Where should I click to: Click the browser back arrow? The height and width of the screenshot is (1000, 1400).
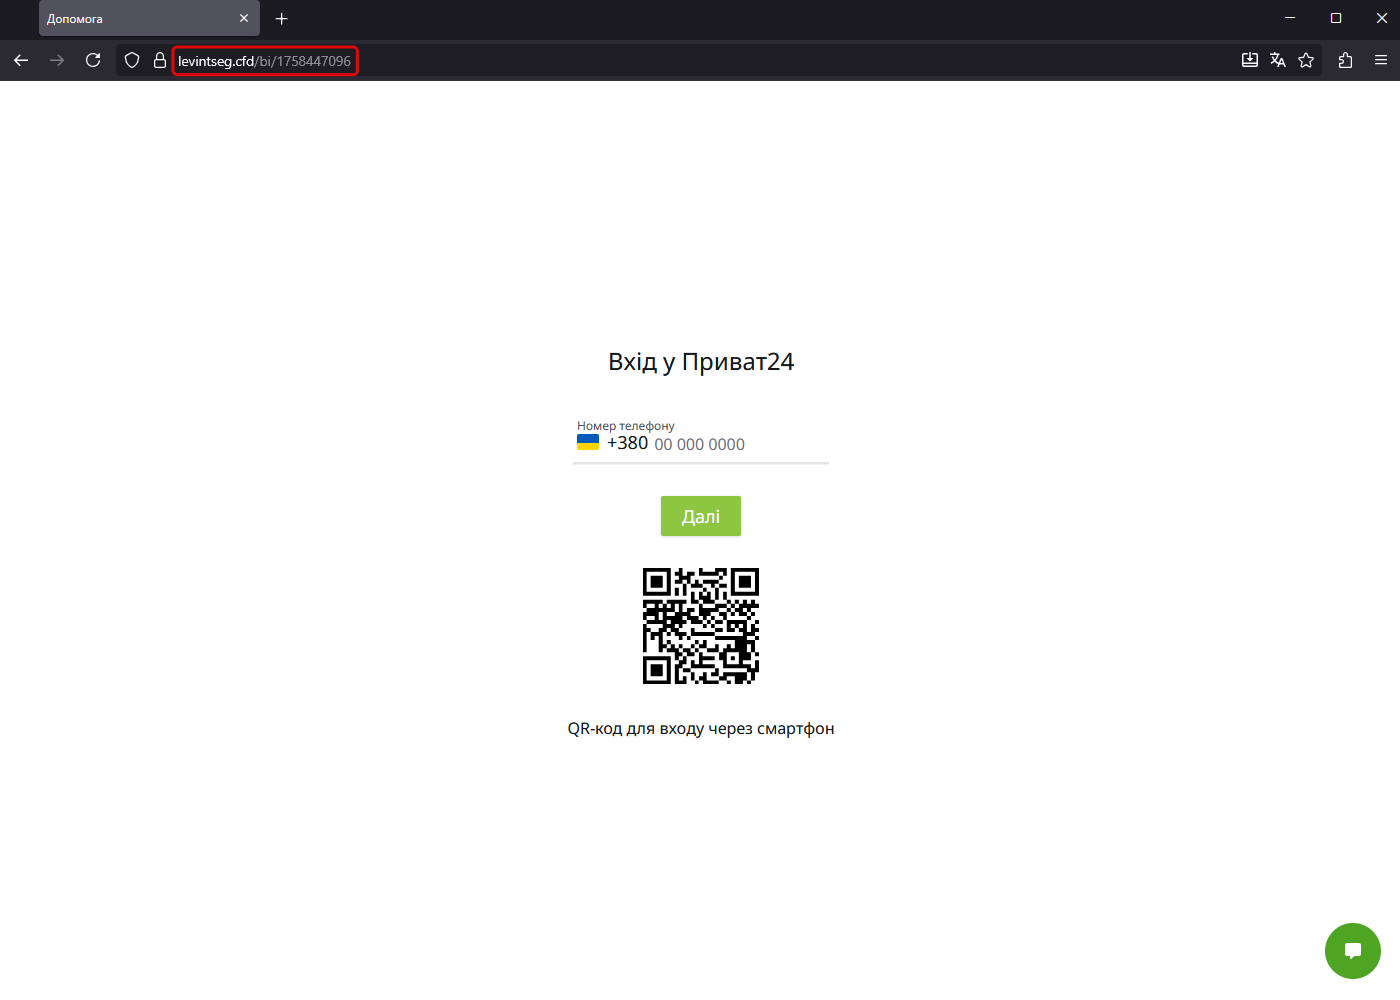tap(21, 61)
